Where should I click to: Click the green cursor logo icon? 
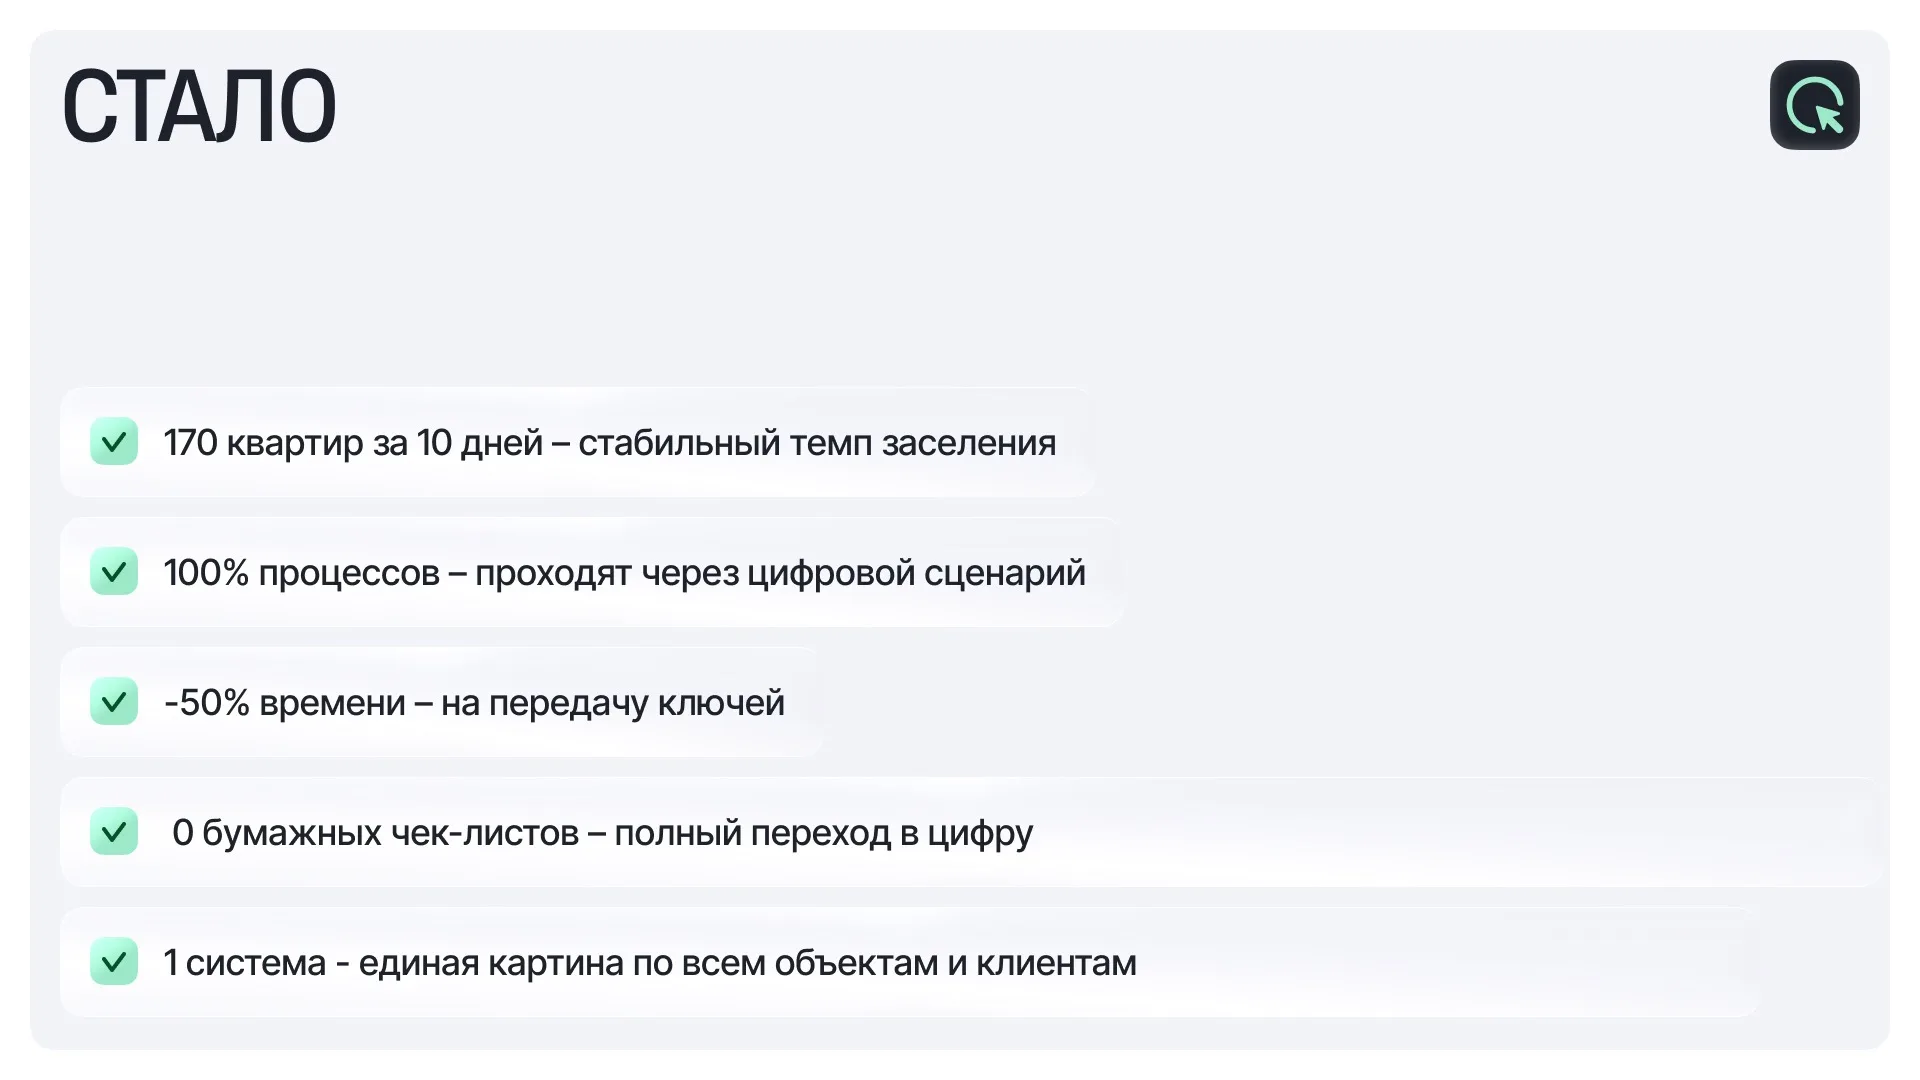(1814, 105)
